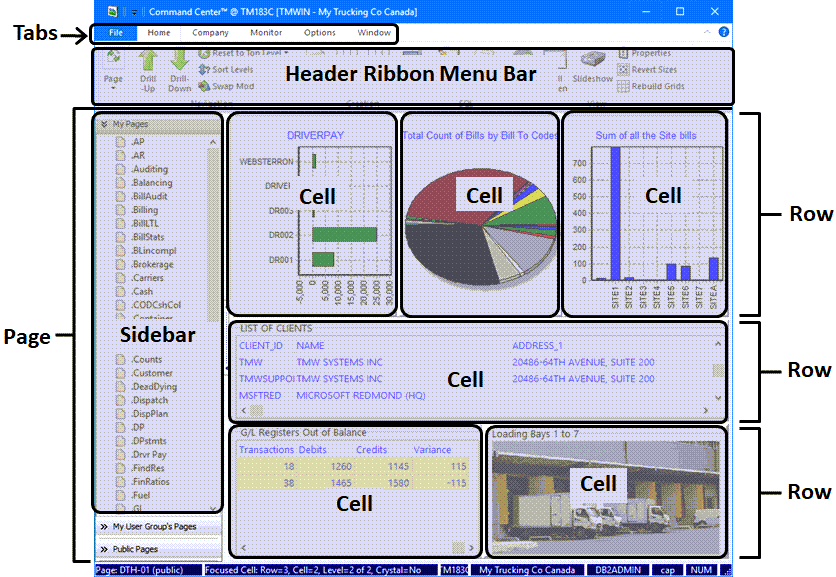This screenshot has width=836, height=577.
Task: Click the Rebuild Grids icon
Action: [623, 86]
